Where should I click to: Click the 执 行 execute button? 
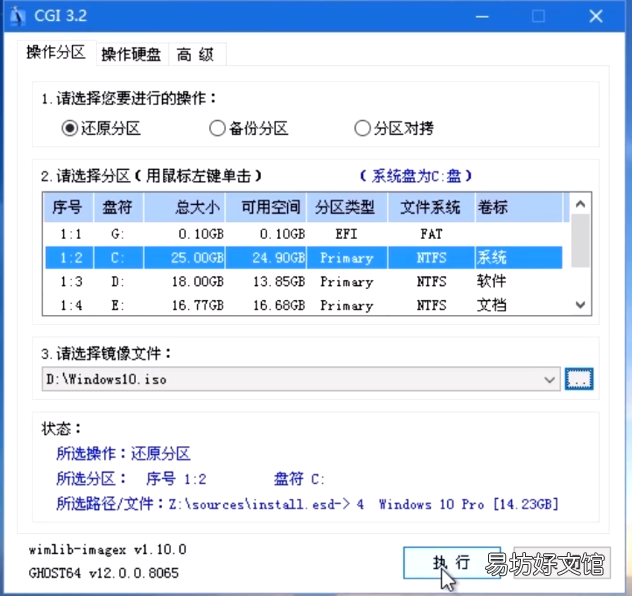[x=452, y=563]
